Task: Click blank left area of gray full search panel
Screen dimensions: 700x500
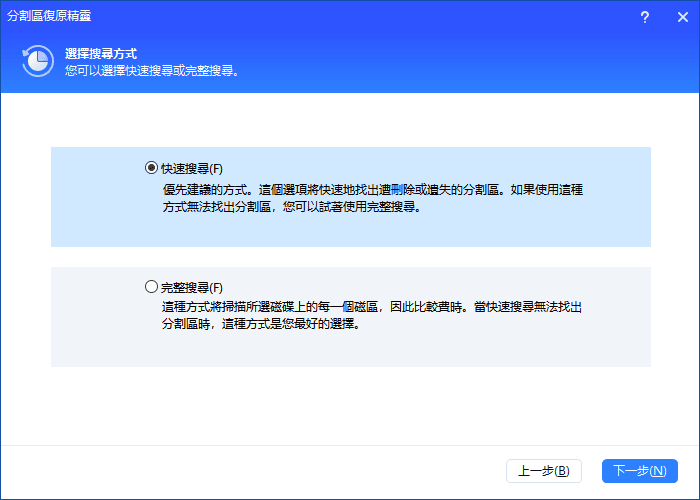Action: (95, 316)
